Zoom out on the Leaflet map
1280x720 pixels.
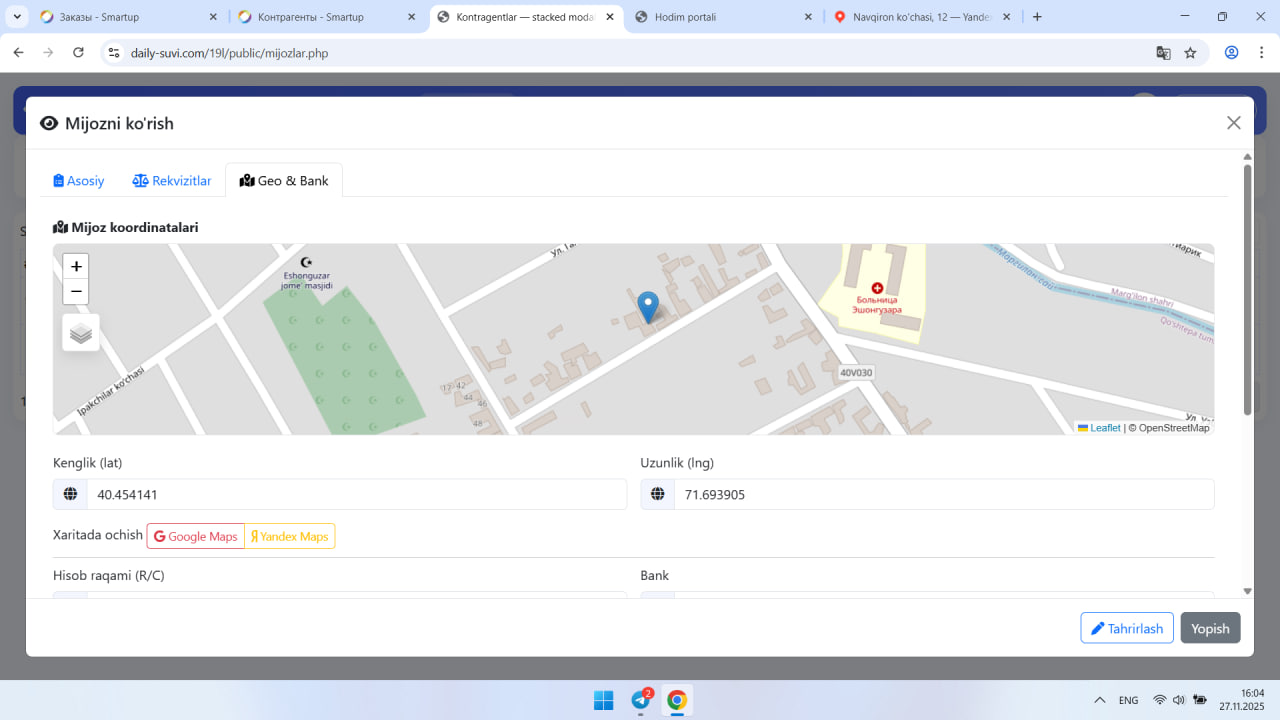point(76,292)
